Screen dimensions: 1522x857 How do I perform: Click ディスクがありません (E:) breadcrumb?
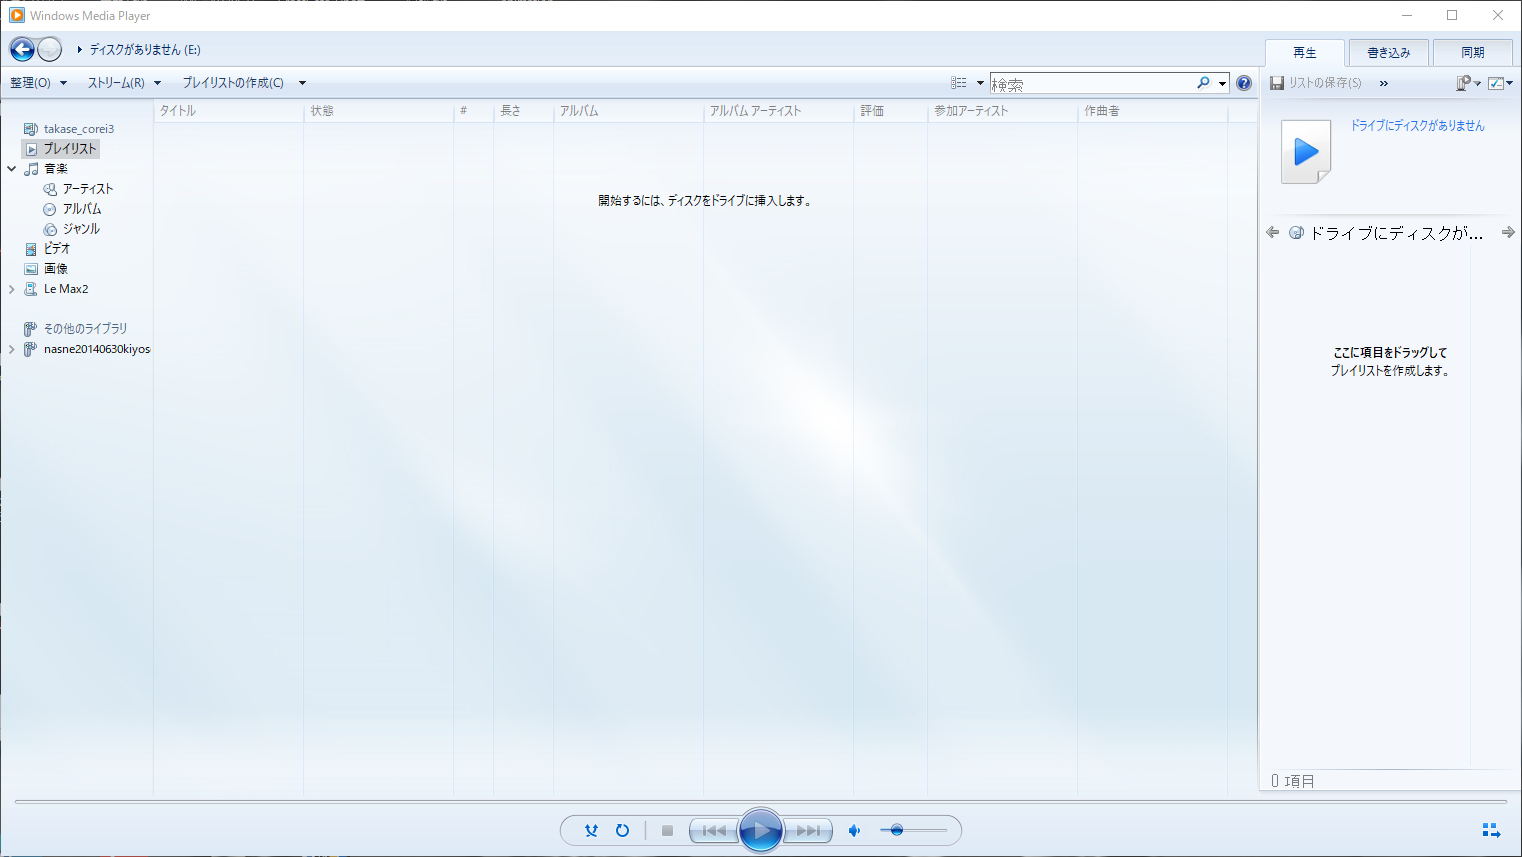click(145, 50)
